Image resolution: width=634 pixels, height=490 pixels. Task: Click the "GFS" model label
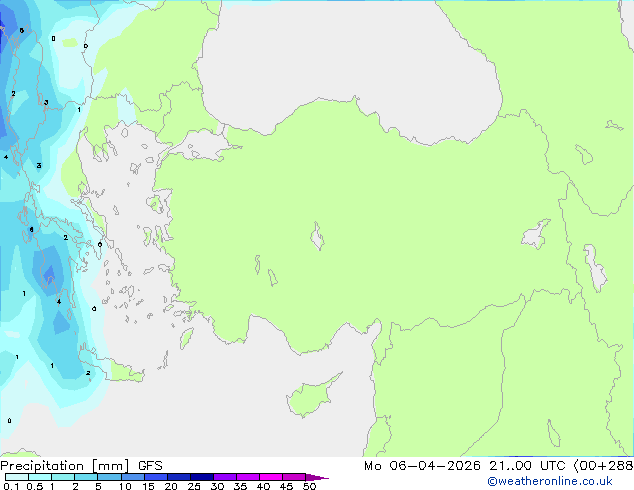point(150,466)
